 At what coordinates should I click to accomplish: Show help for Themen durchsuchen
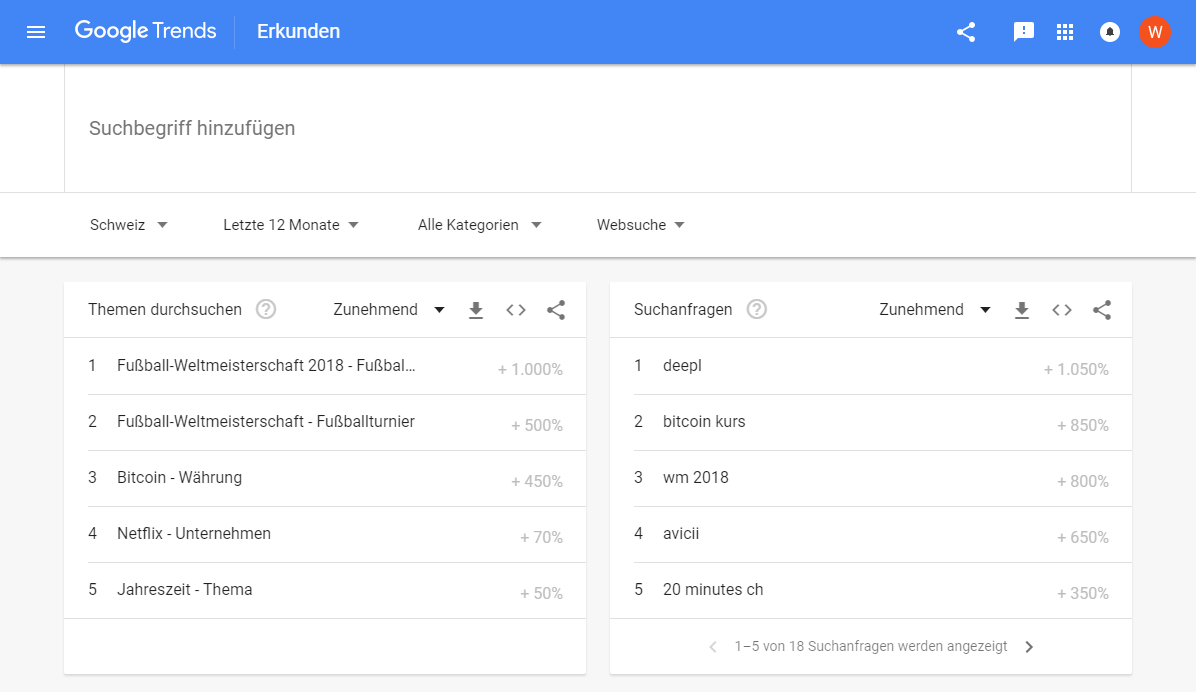tap(265, 309)
